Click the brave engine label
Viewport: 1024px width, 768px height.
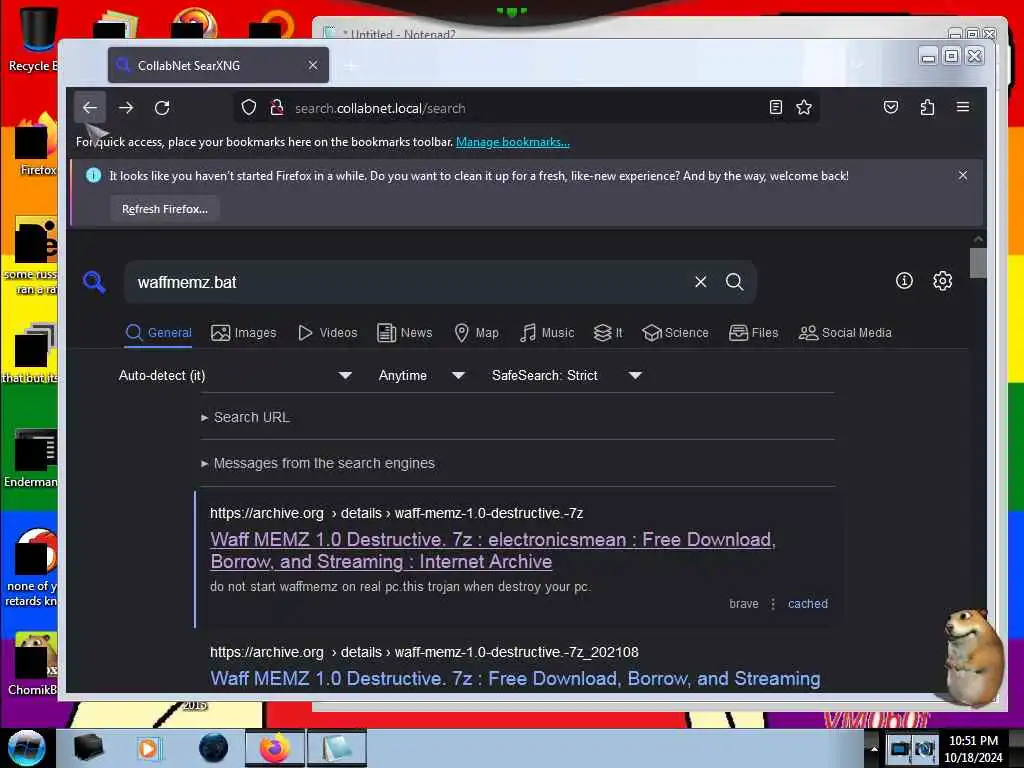click(744, 603)
